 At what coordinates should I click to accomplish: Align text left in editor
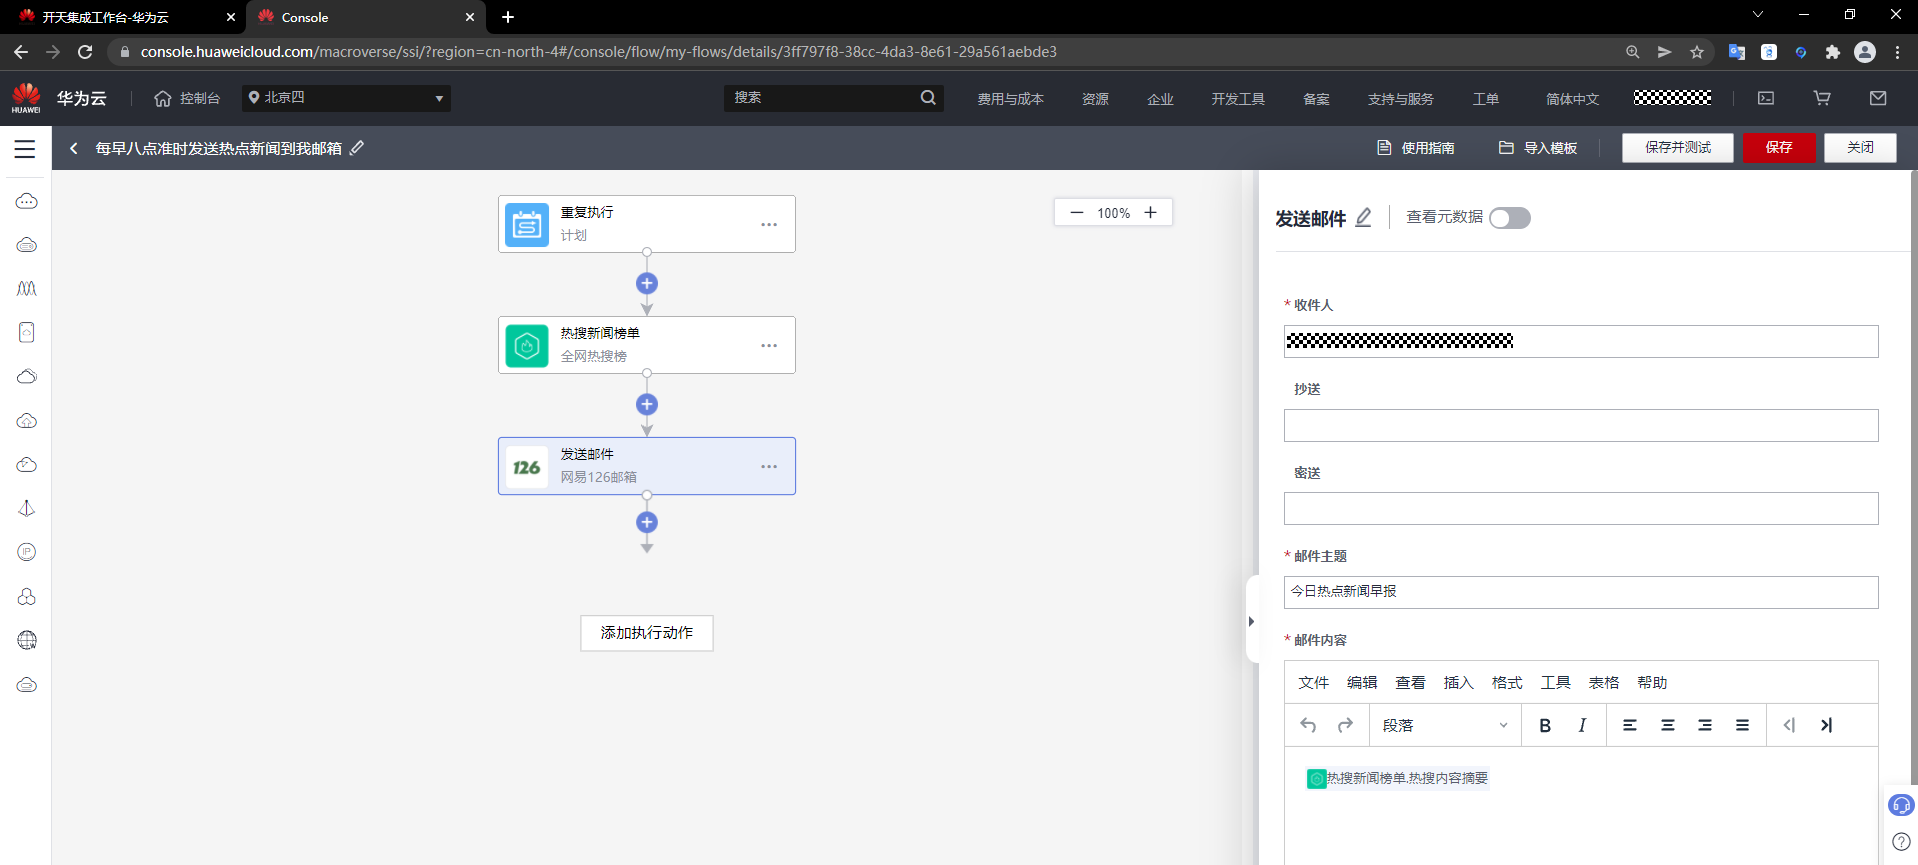click(1630, 725)
